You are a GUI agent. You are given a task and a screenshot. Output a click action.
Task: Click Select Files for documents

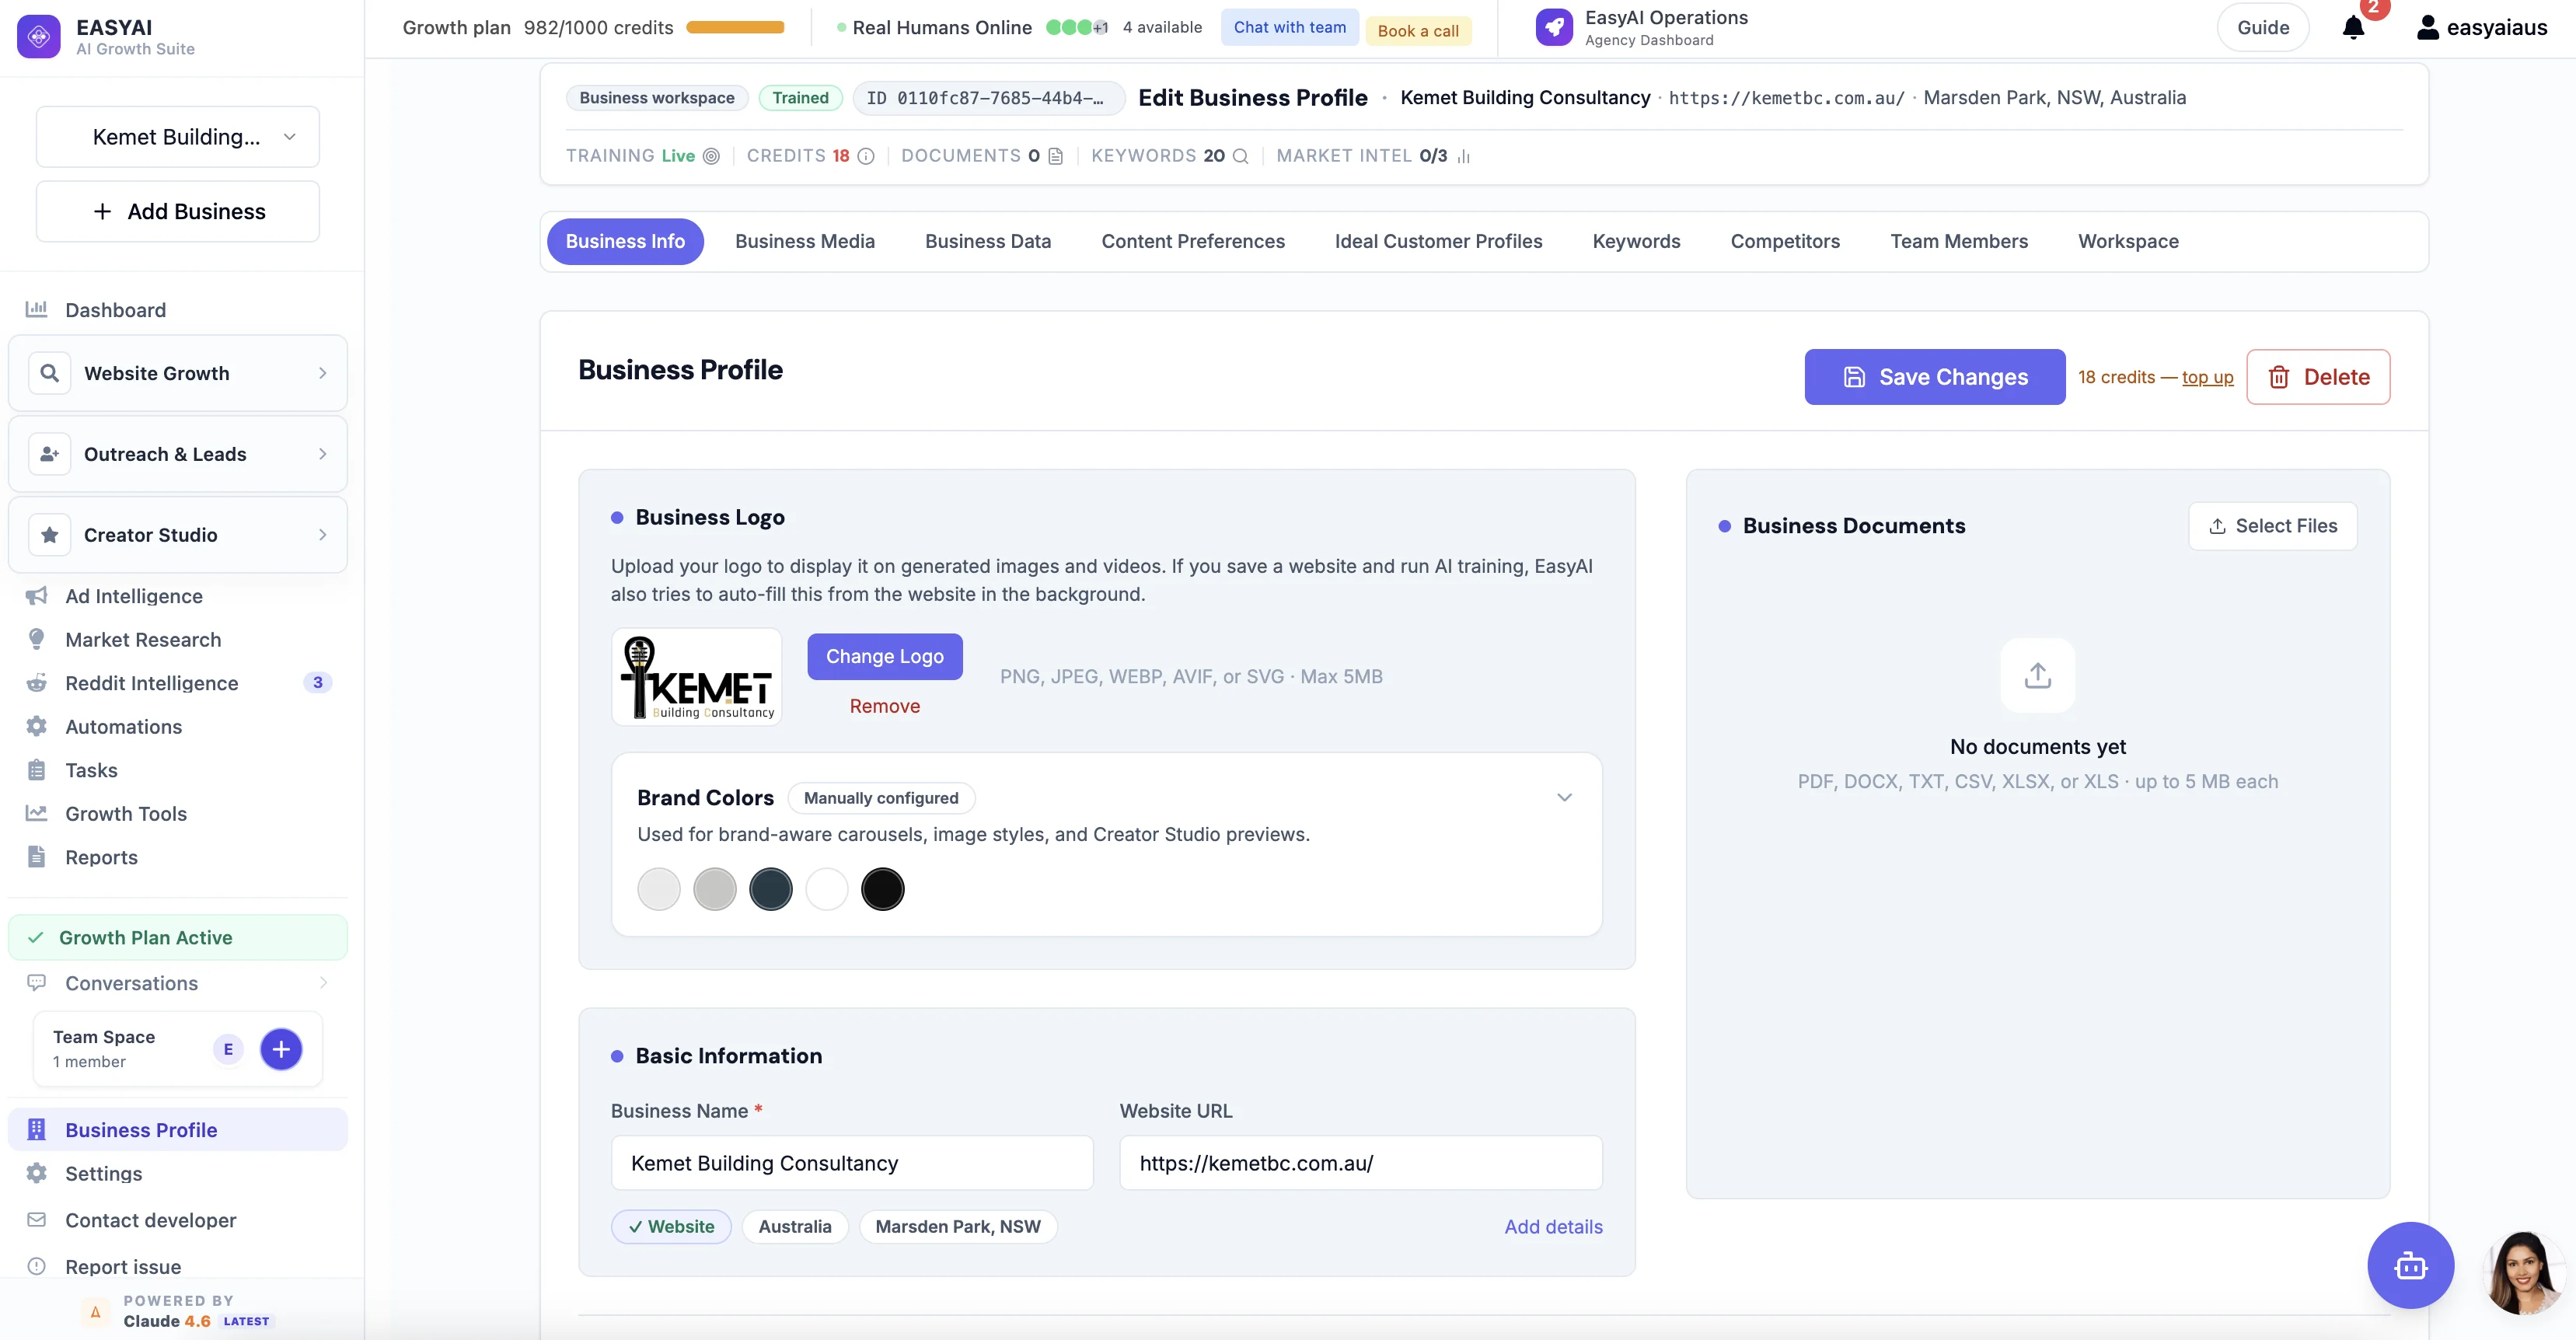point(2272,526)
